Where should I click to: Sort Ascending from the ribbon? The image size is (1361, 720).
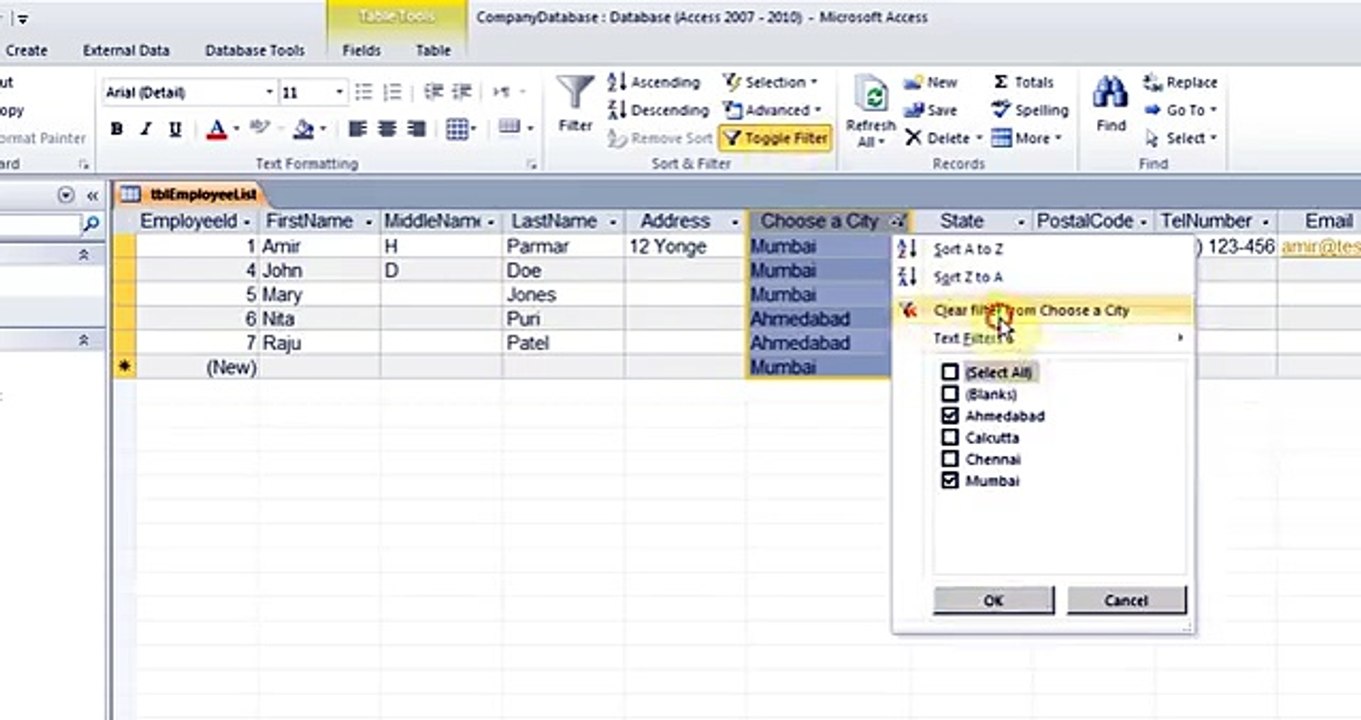pyautogui.click(x=654, y=82)
